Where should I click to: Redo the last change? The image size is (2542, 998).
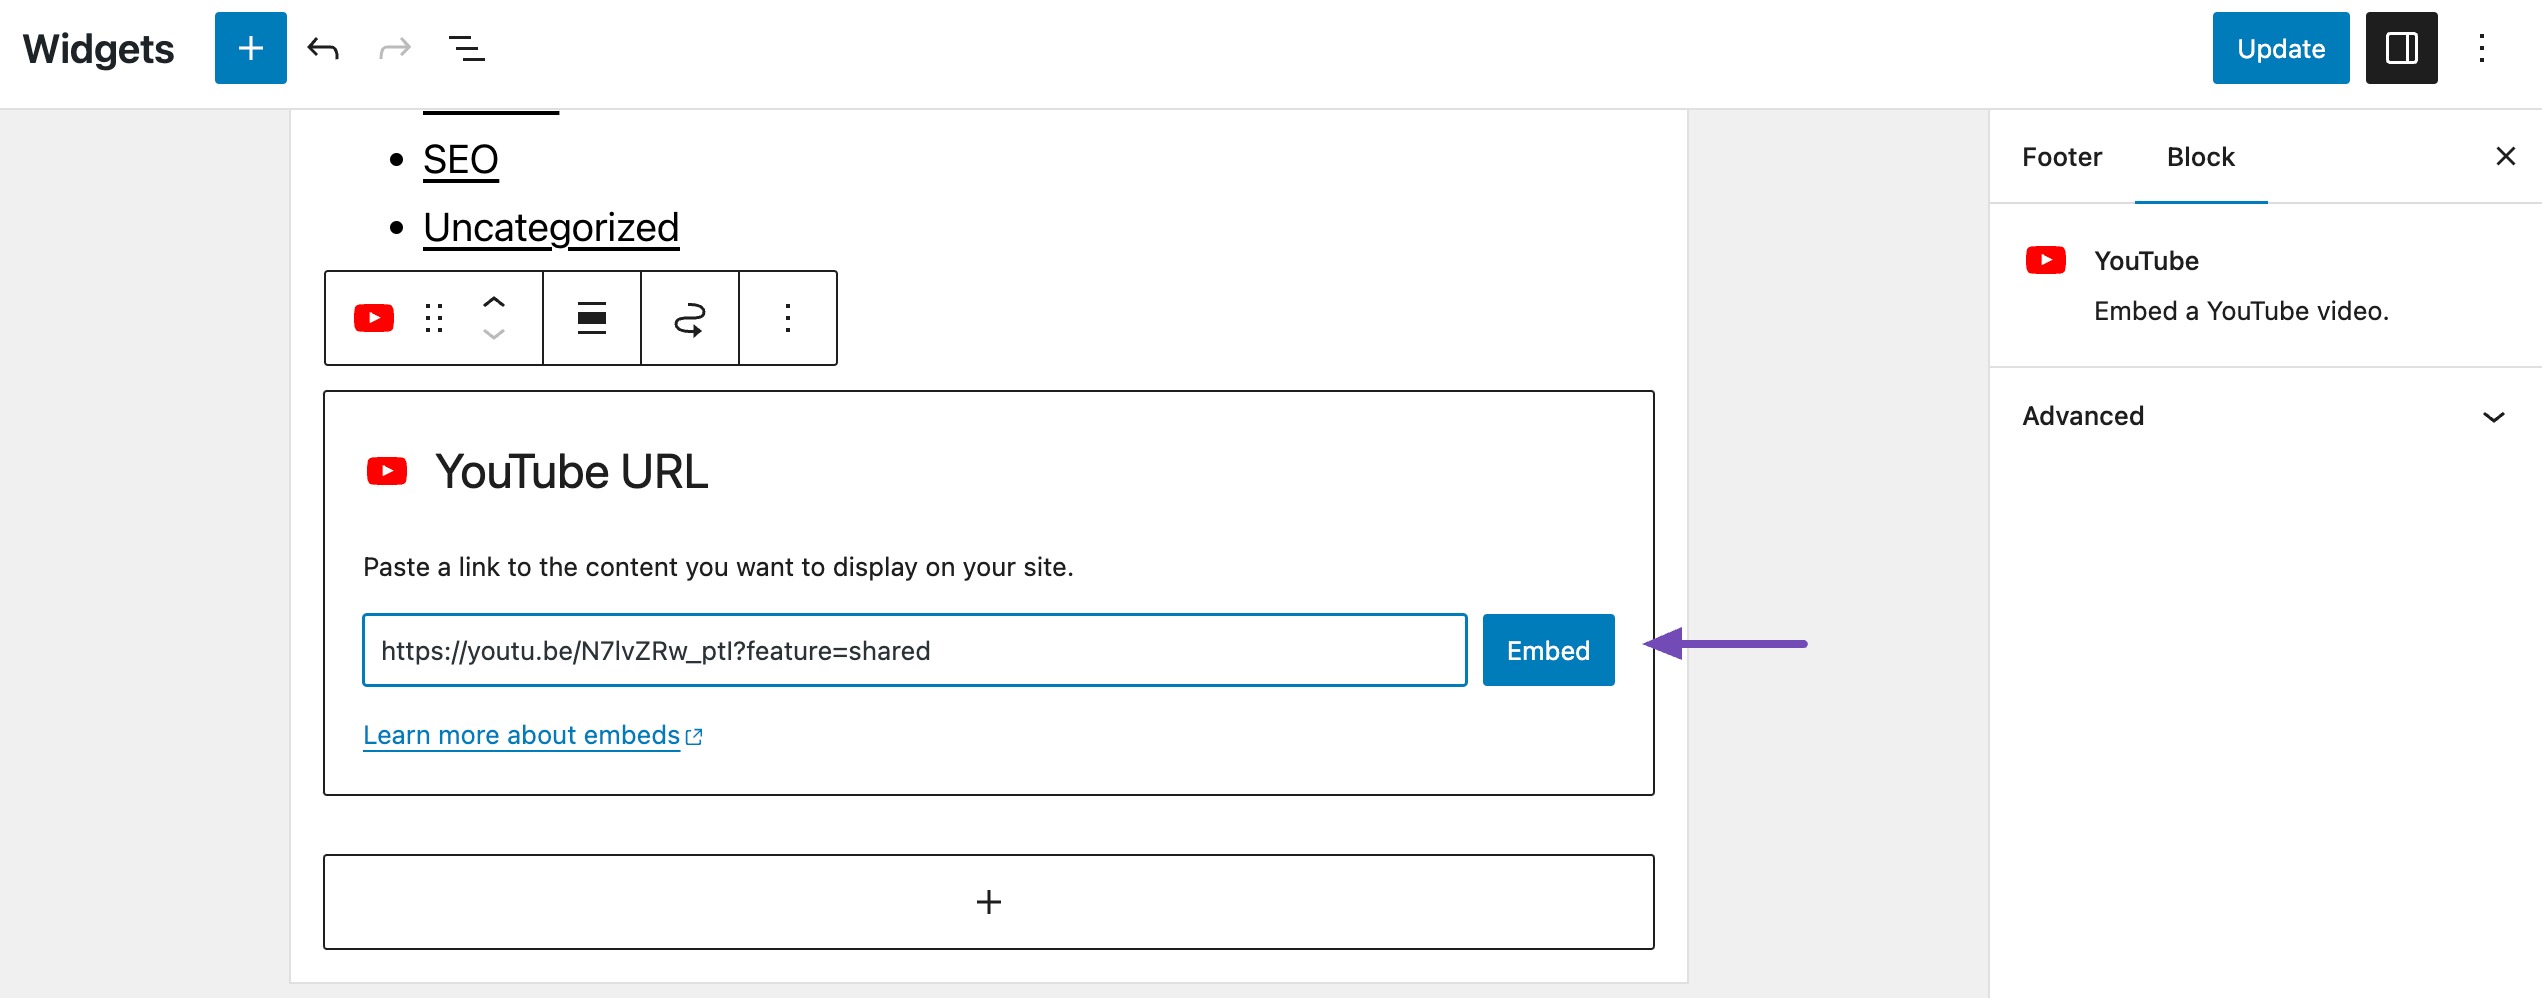(395, 48)
